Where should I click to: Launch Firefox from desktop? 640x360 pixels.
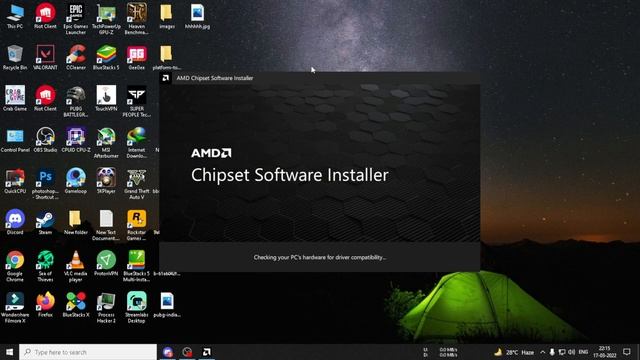[45, 304]
